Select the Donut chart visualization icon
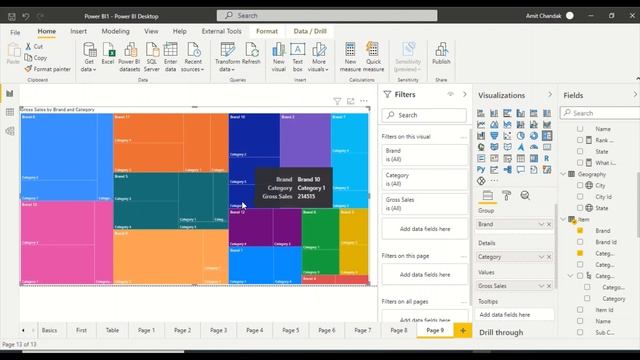The image size is (640, 360). 534,136
